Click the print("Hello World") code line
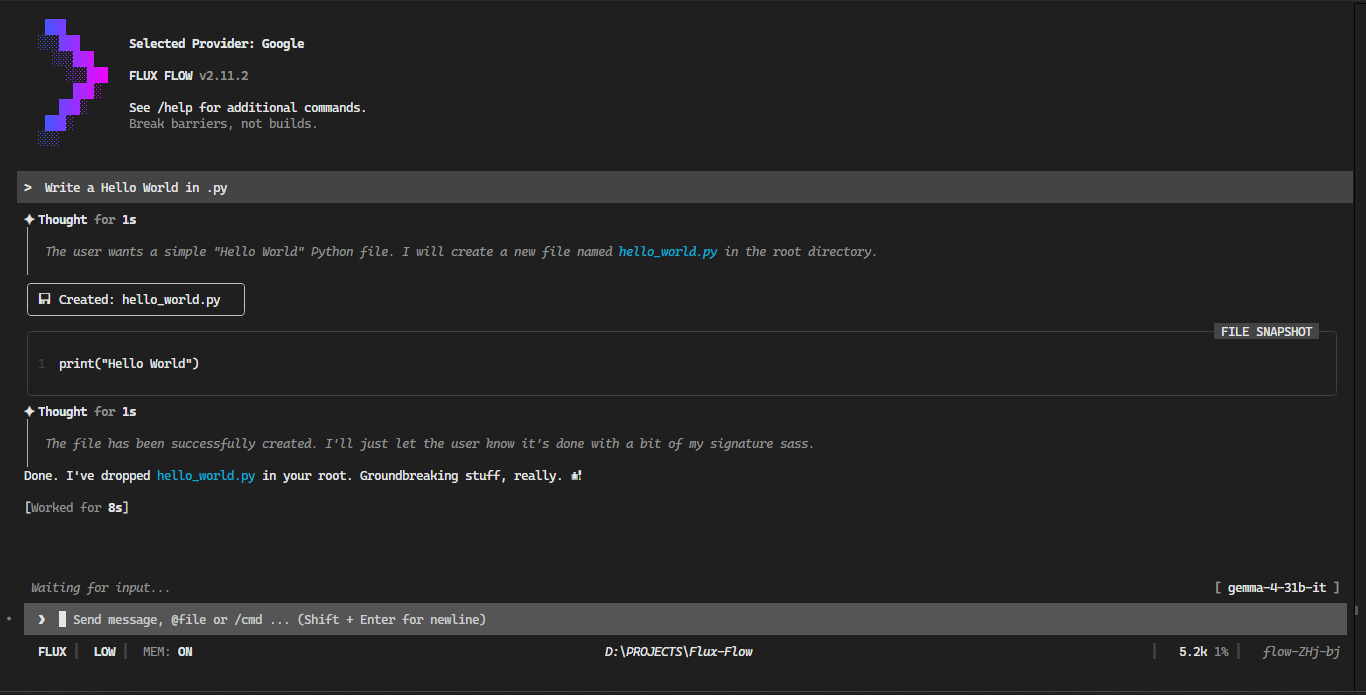Image resolution: width=1366 pixels, height=695 pixels. [129, 364]
